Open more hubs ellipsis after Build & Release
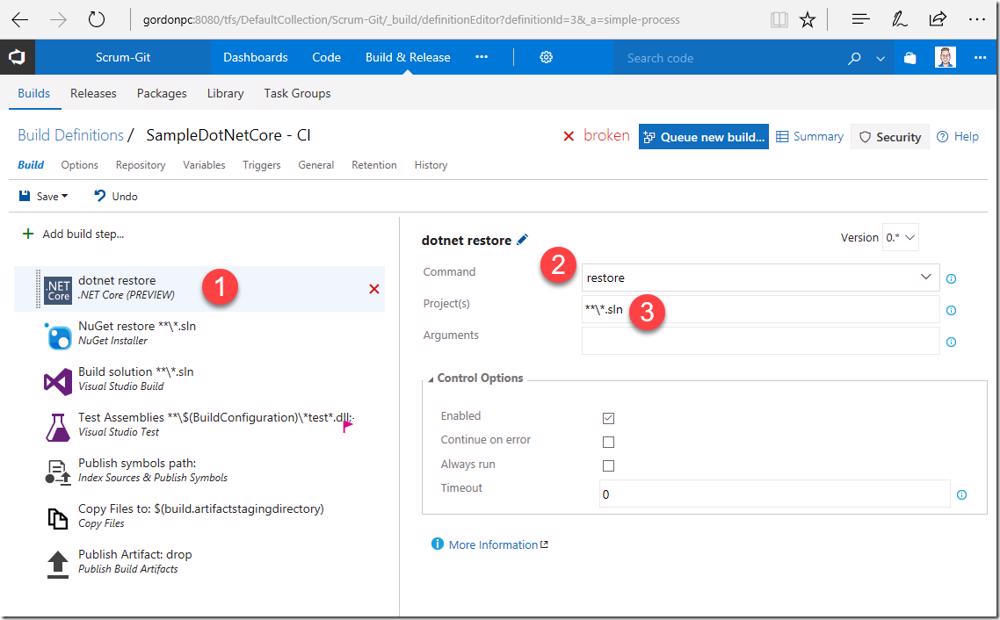The image size is (1000, 620). [482, 57]
